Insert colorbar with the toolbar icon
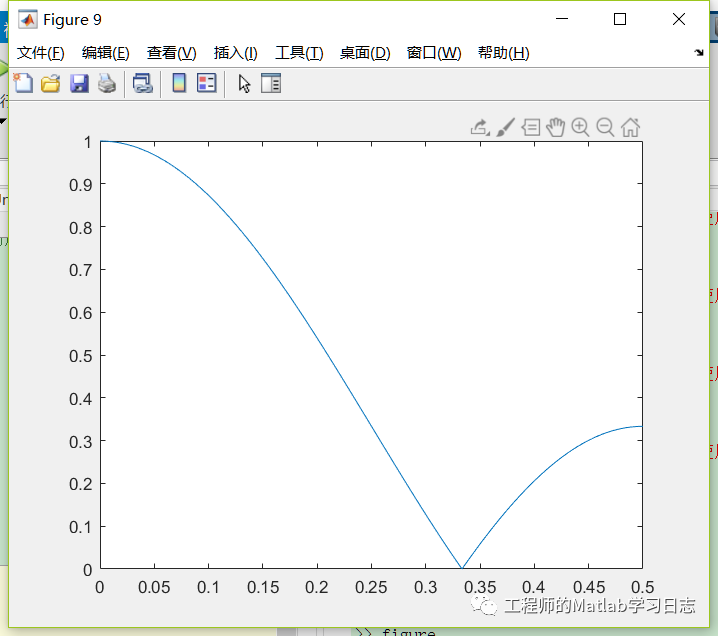This screenshot has height=636, width=718. (179, 83)
